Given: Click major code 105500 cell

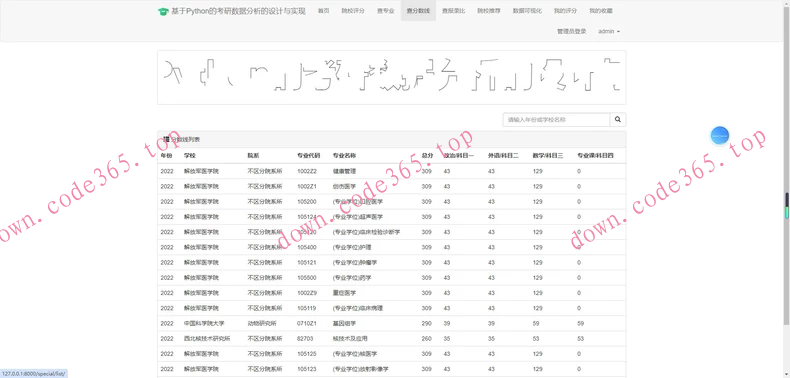Looking at the screenshot, I should (x=307, y=278).
